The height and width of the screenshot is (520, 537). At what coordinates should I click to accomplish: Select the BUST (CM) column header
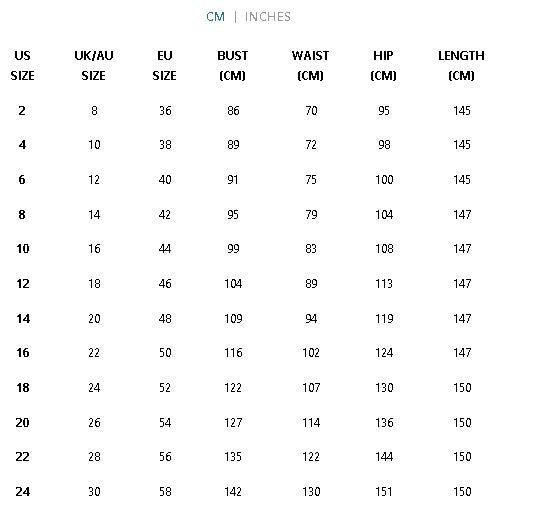coord(233,65)
